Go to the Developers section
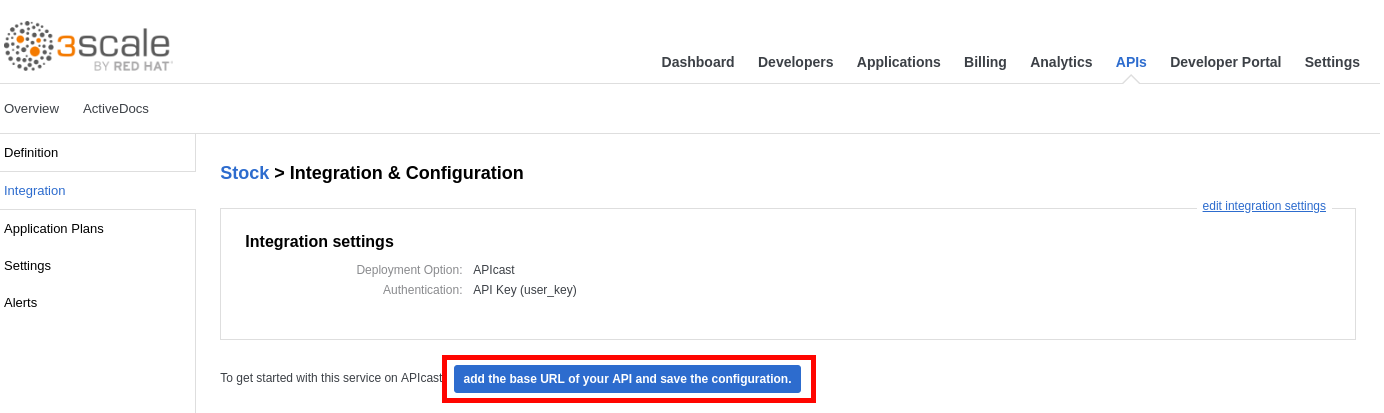This screenshot has height=413, width=1384. coord(795,62)
